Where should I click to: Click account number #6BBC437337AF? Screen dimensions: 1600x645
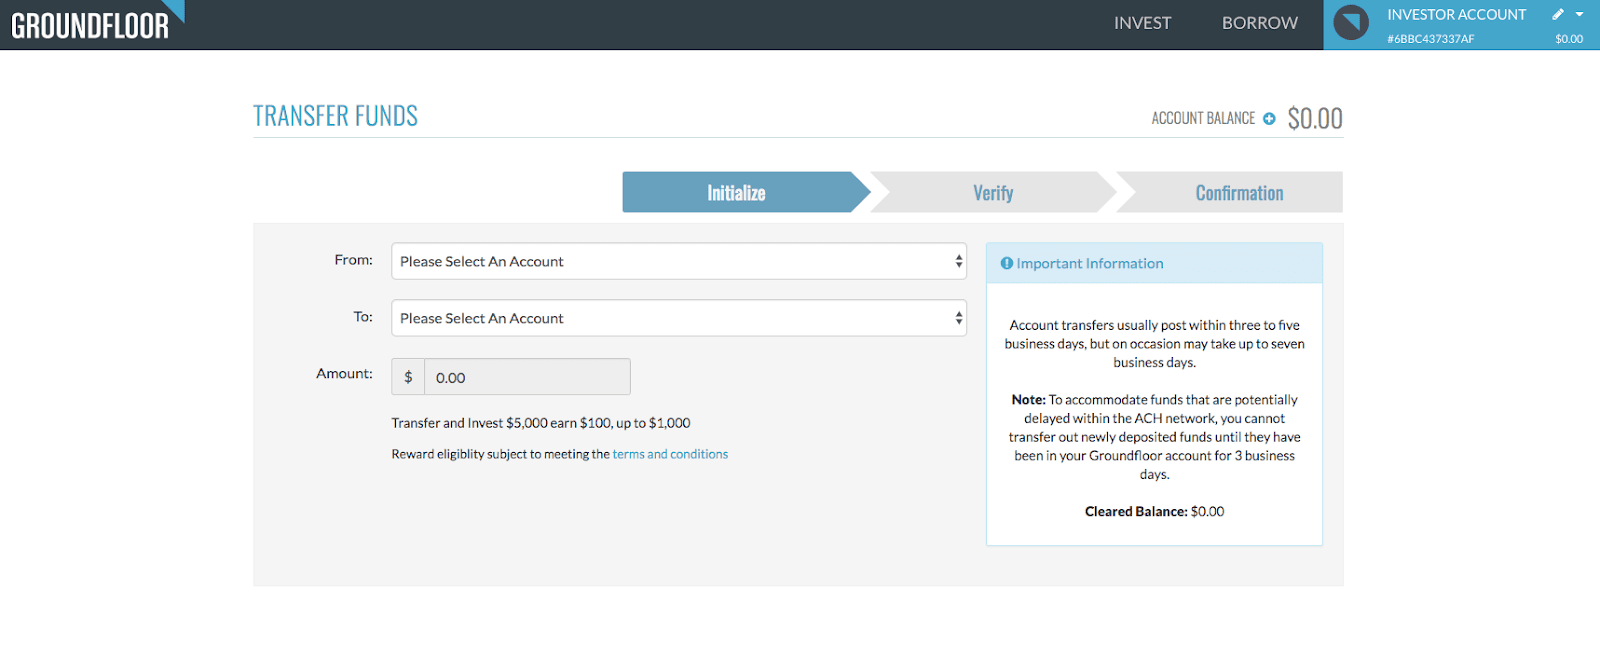pos(1430,39)
